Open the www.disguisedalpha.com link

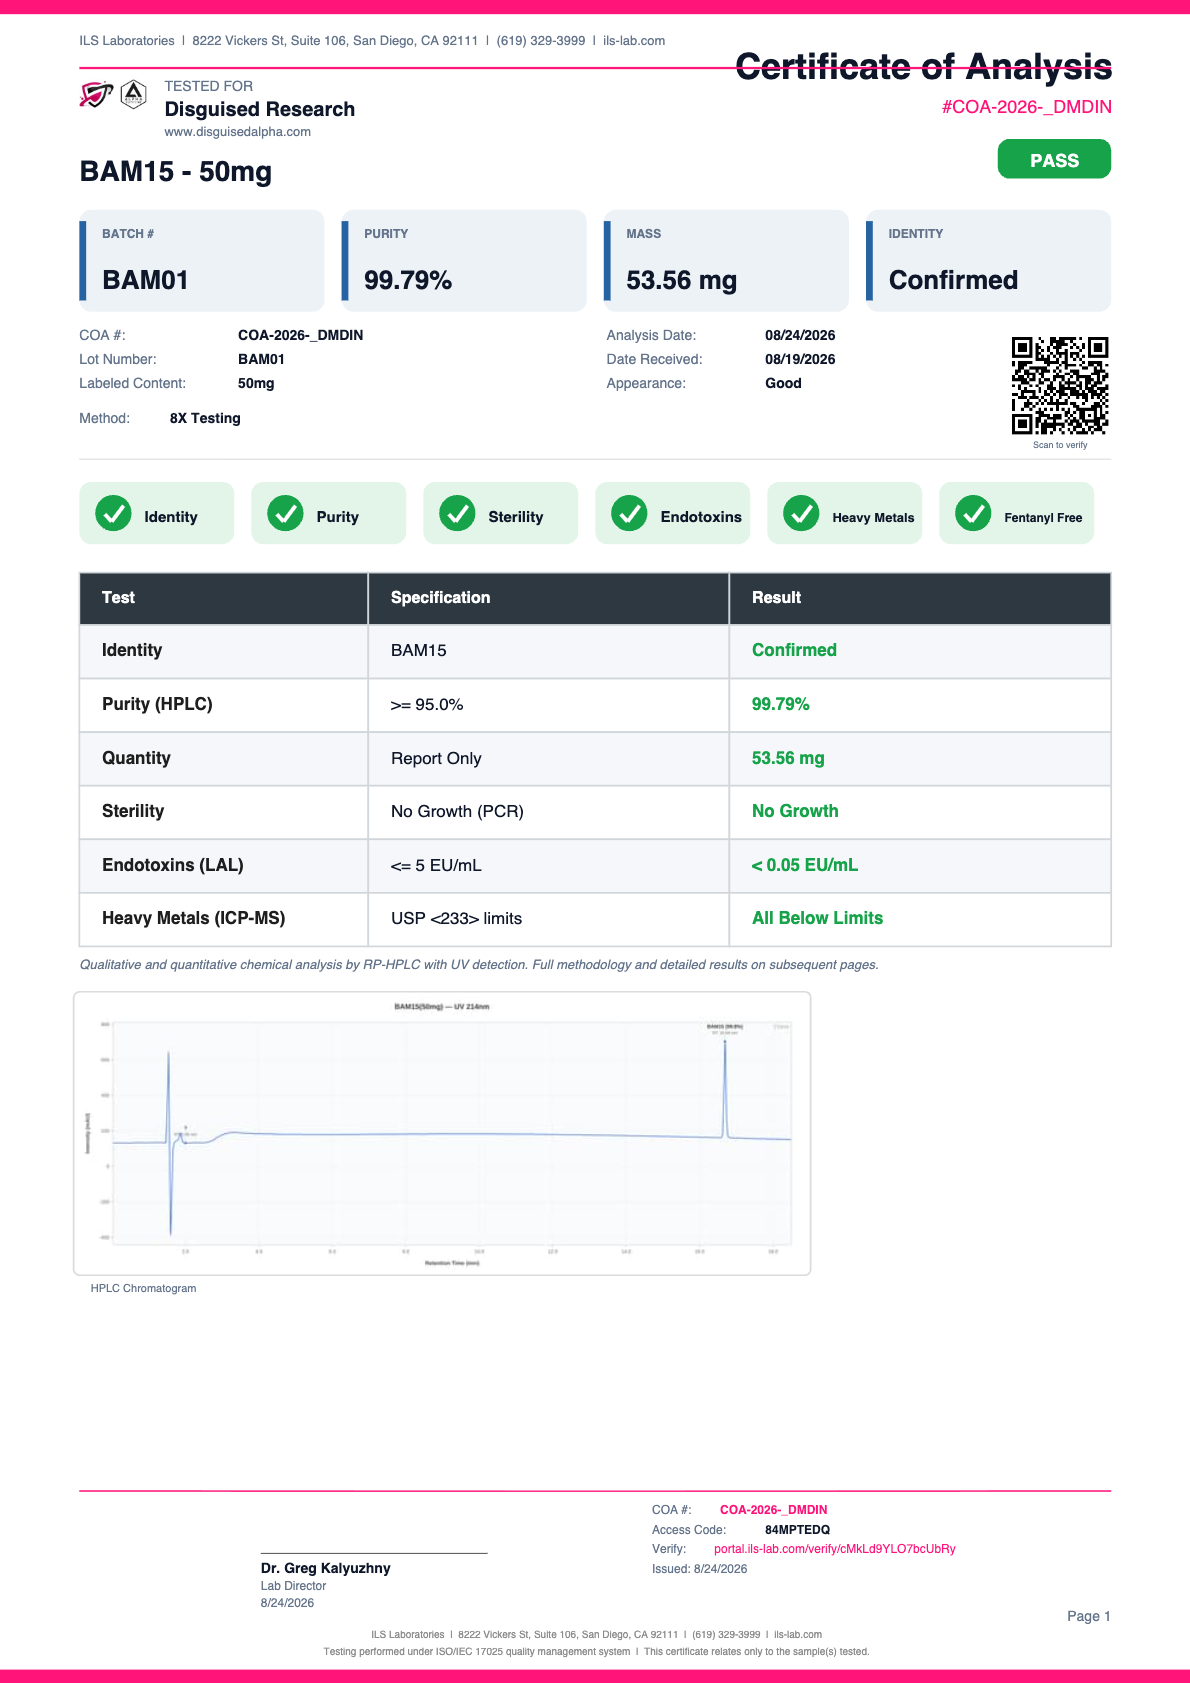click(238, 132)
